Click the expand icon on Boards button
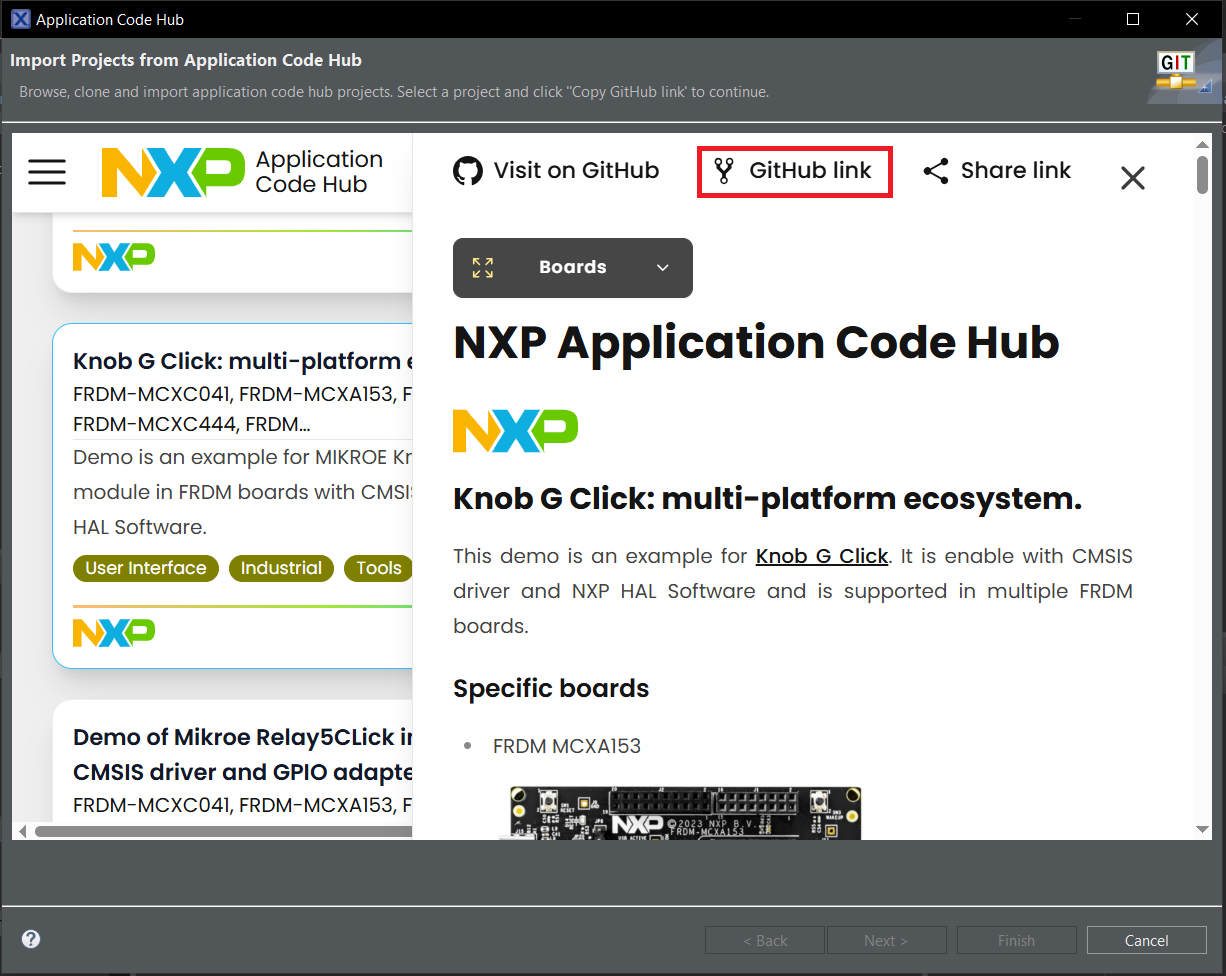This screenshot has width=1226, height=976. 483,267
